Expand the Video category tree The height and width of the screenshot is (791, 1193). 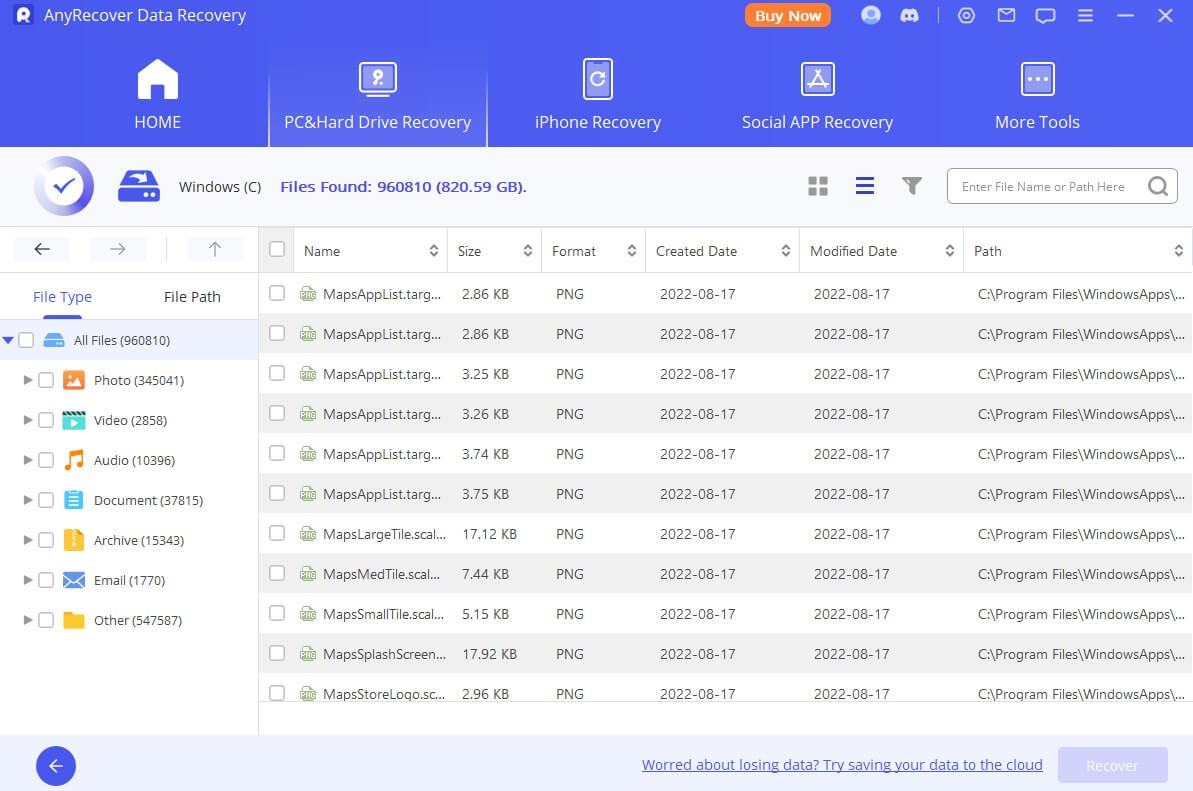pos(28,420)
